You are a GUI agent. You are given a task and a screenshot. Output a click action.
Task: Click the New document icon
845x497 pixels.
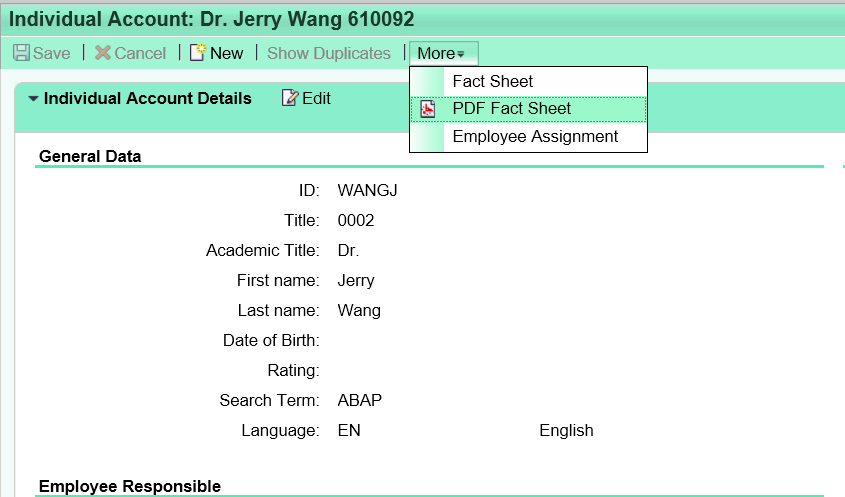tap(198, 52)
